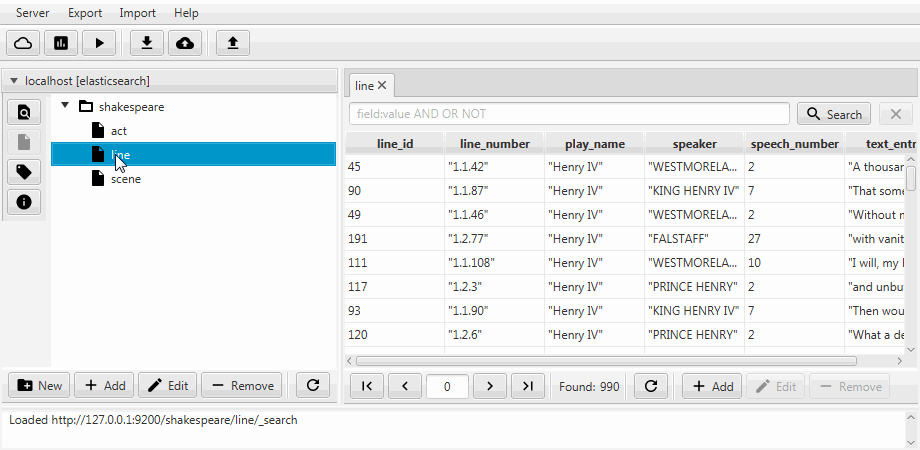Open the Server menu

pyautogui.click(x=33, y=13)
